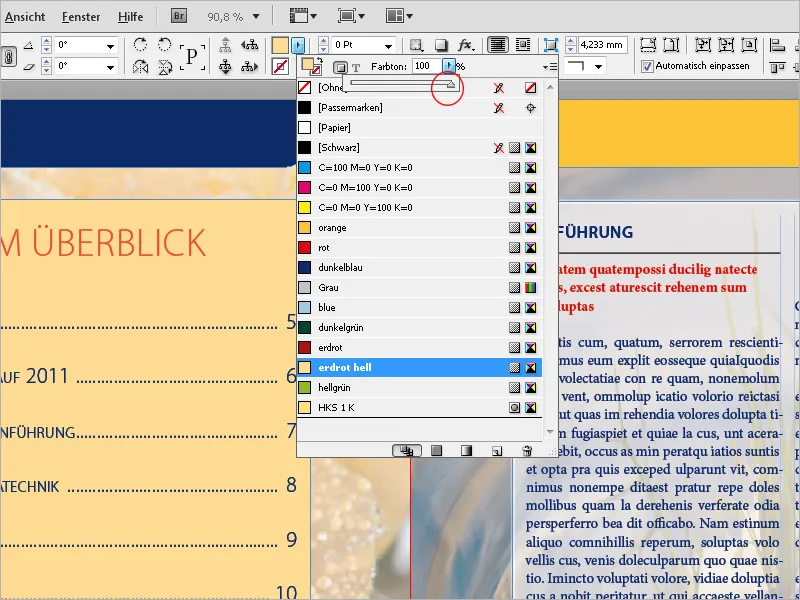Click the left-align text icon
The height and width of the screenshot is (600, 800).
click(497, 44)
